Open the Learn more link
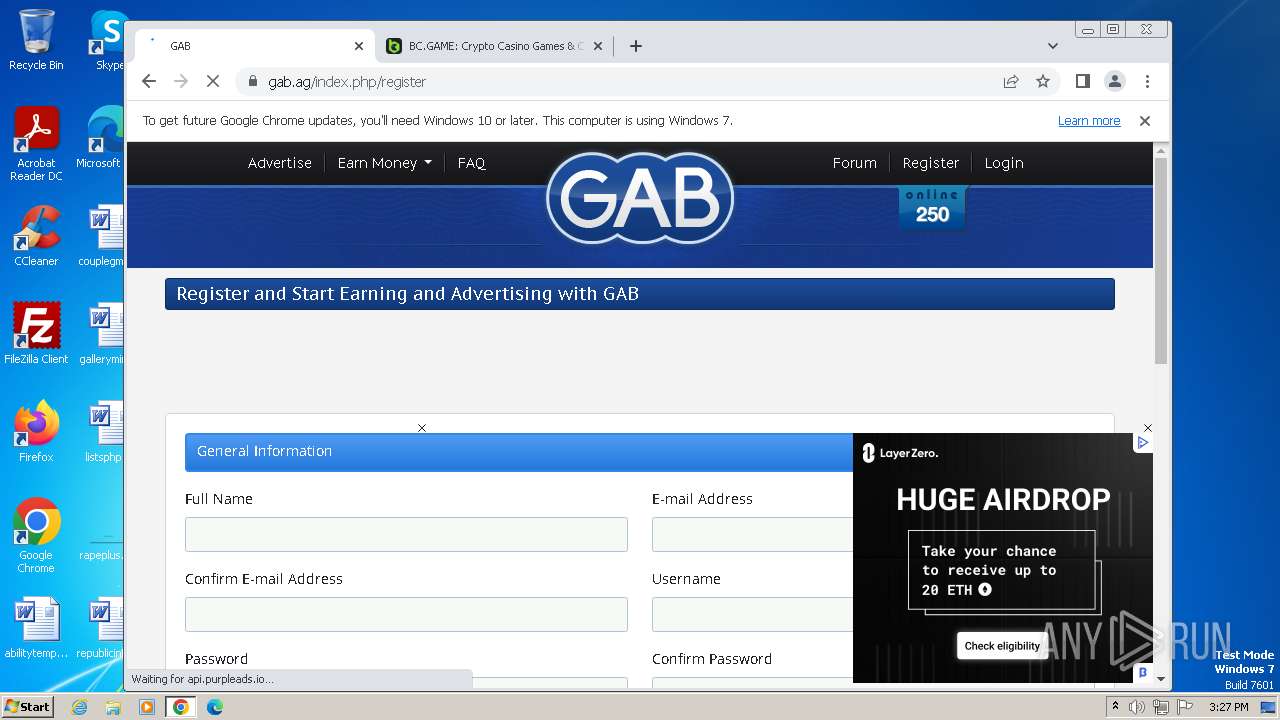The width and height of the screenshot is (1280, 720). point(1089,121)
